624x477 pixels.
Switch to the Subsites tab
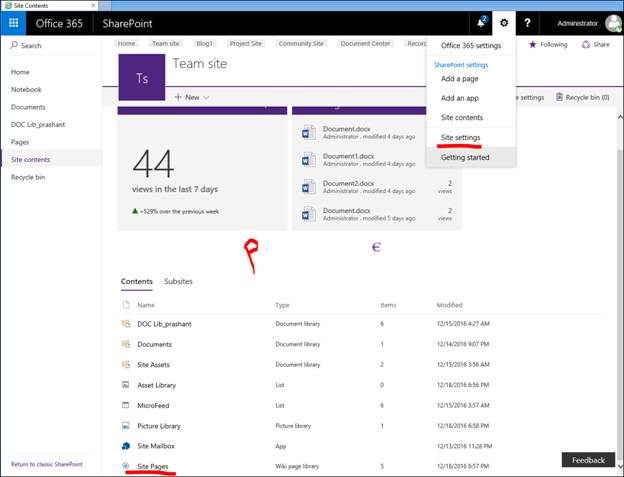(178, 282)
